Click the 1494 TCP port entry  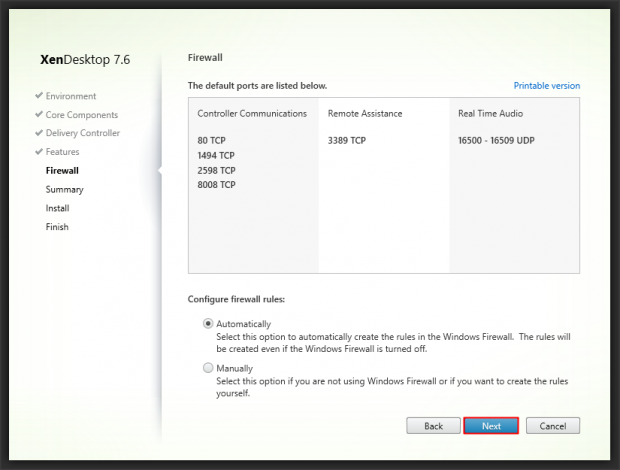pos(216,155)
